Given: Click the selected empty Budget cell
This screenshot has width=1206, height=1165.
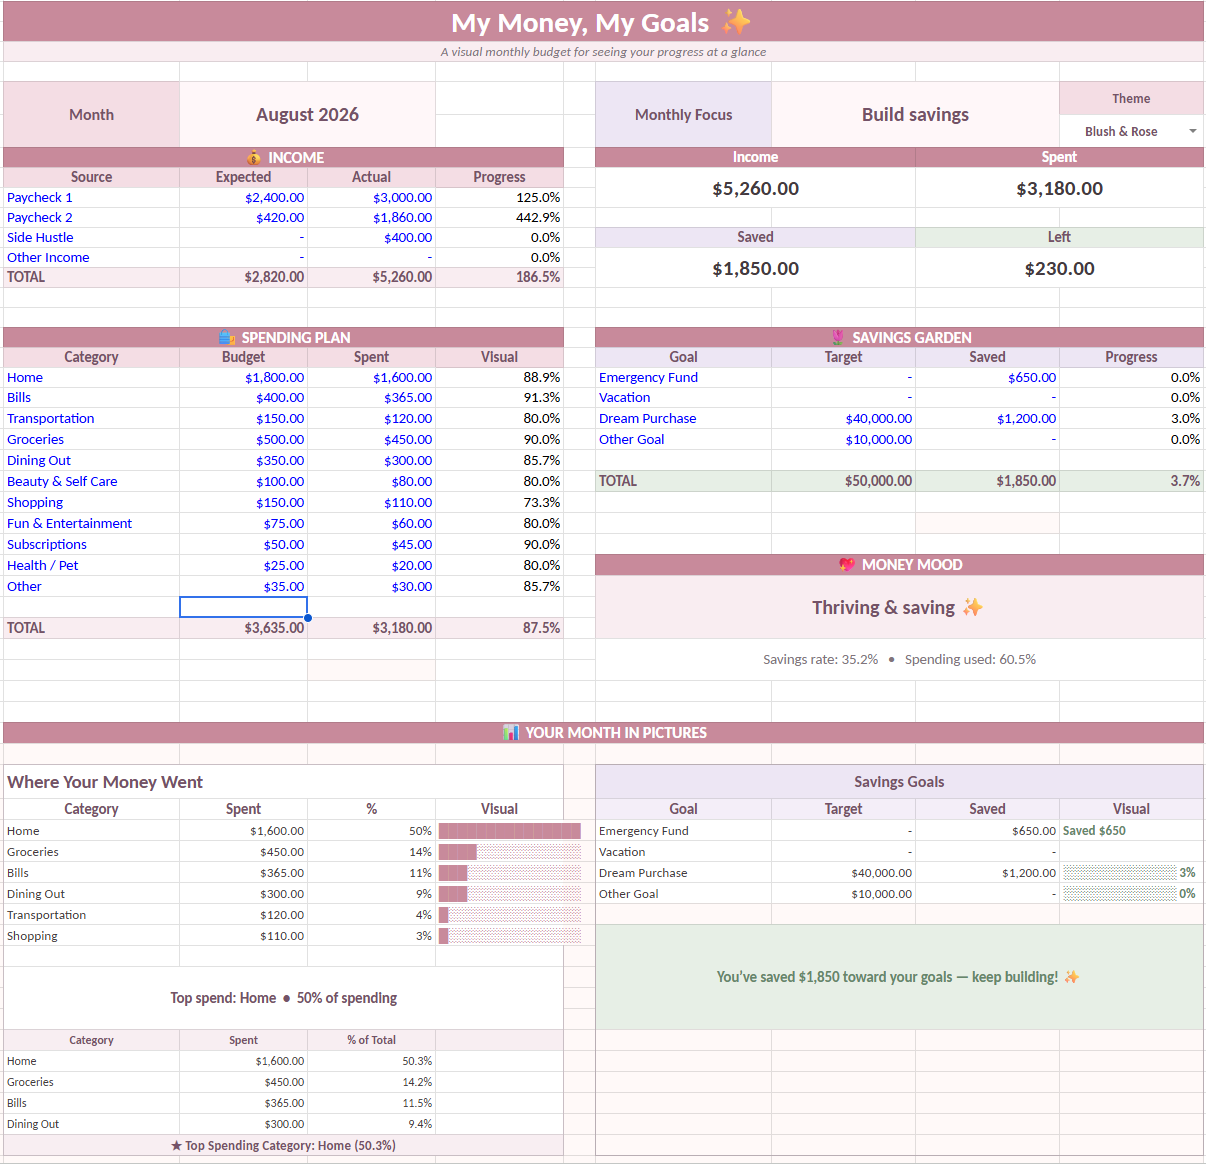Looking at the screenshot, I should point(243,607).
